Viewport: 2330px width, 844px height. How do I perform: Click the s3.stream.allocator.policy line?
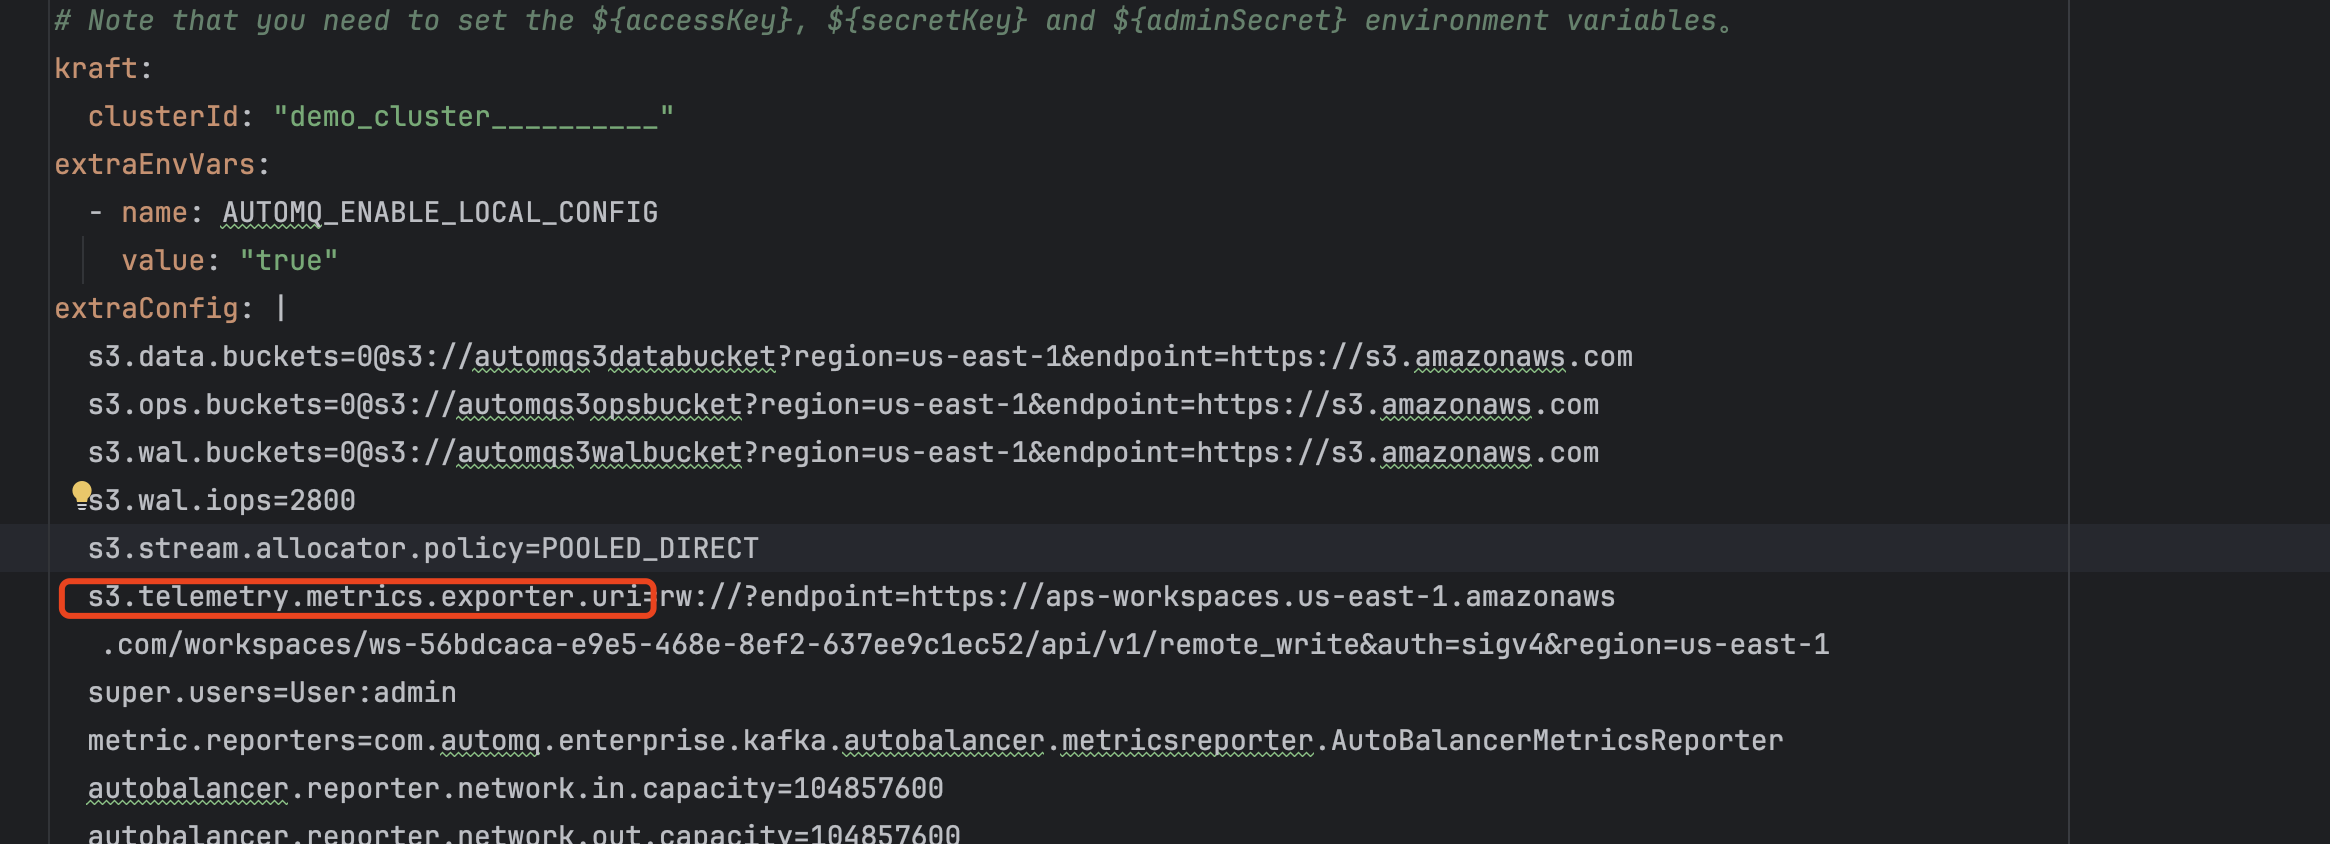pyautogui.click(x=423, y=548)
